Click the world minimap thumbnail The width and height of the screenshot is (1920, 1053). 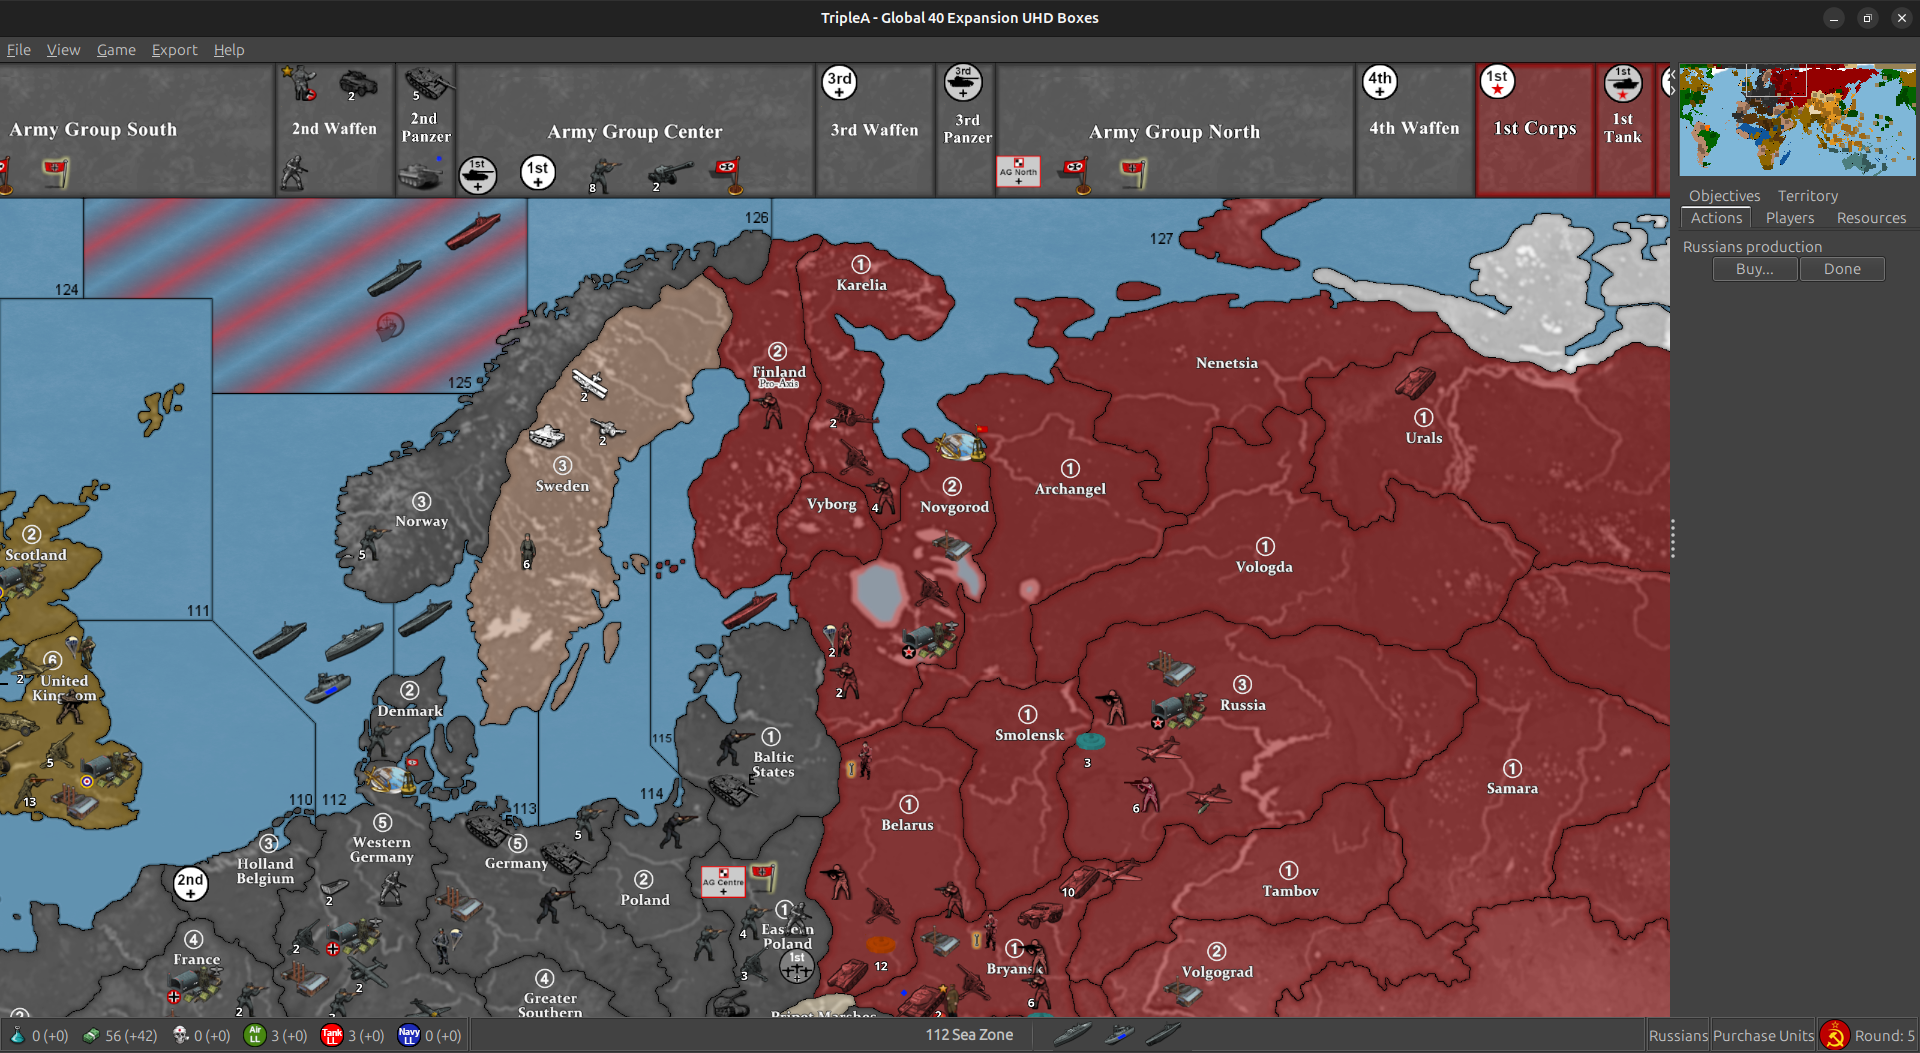(1797, 120)
